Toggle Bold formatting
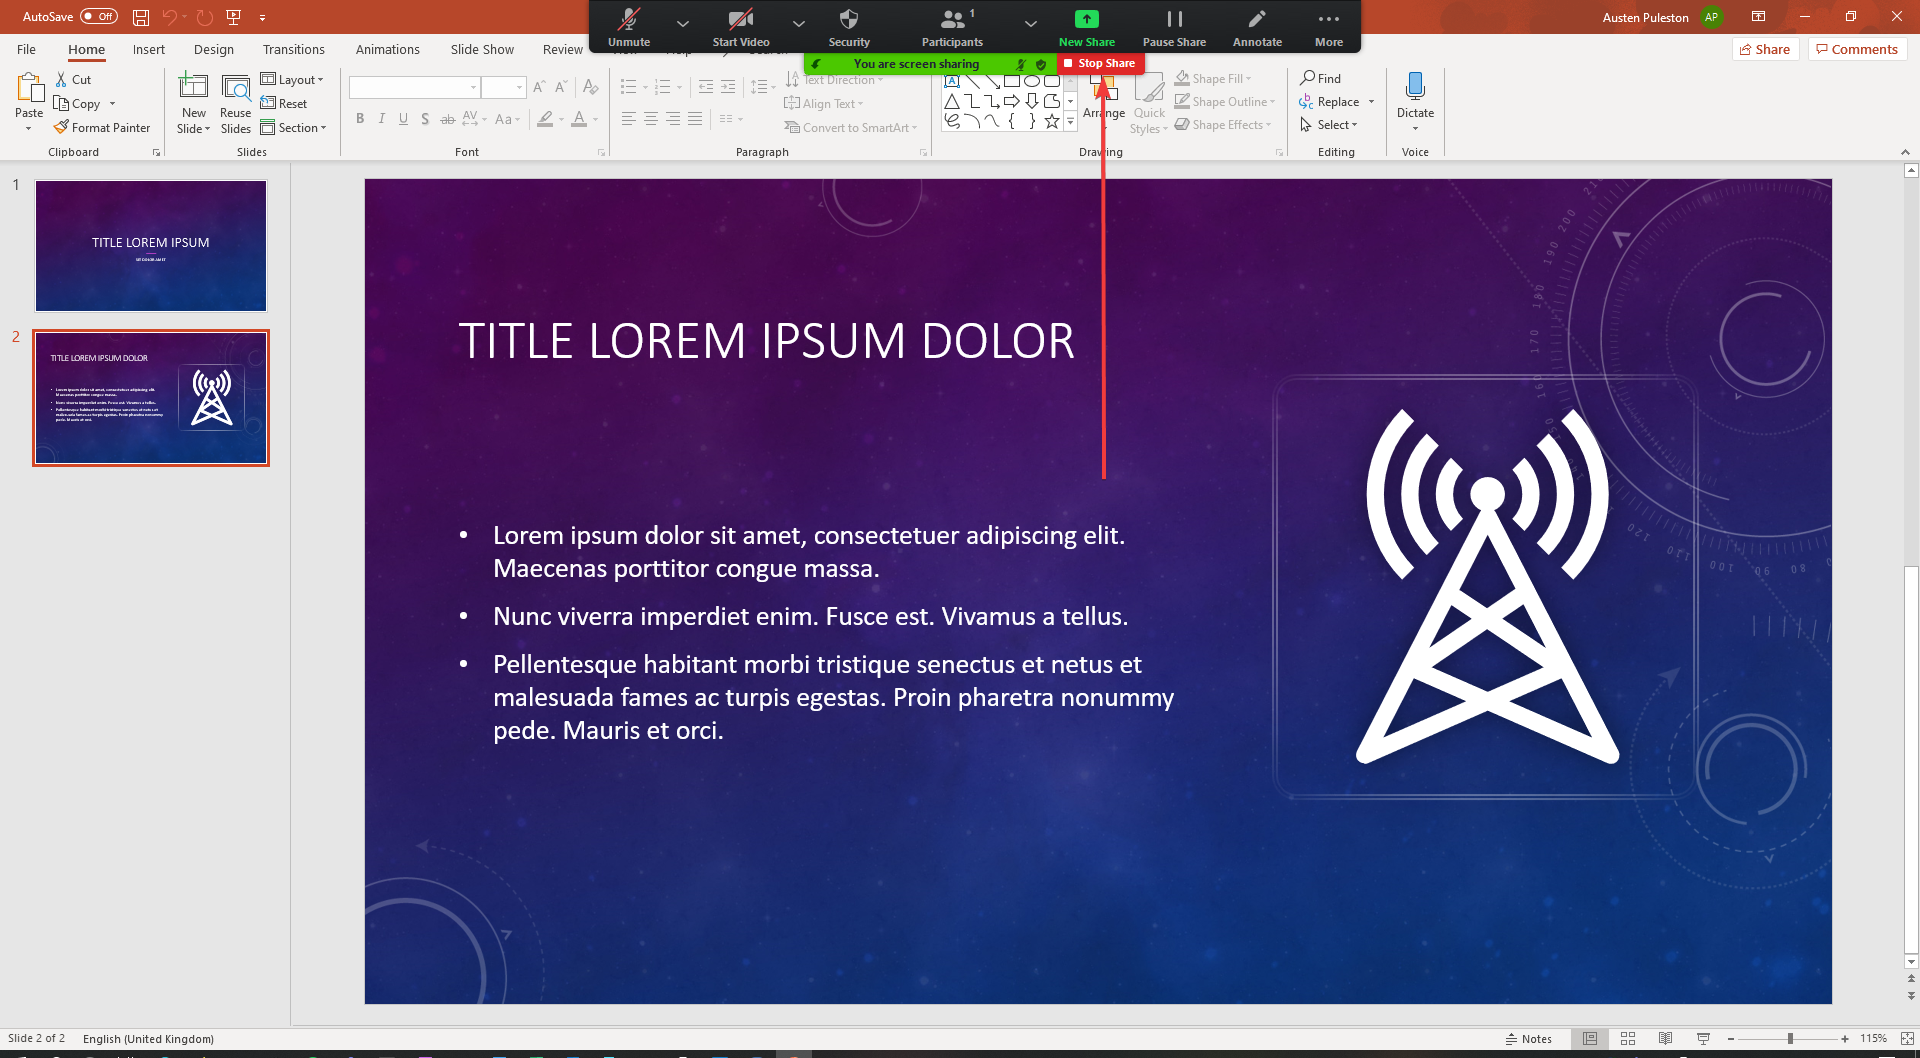Viewport: 1920px width, 1058px height. pos(360,119)
